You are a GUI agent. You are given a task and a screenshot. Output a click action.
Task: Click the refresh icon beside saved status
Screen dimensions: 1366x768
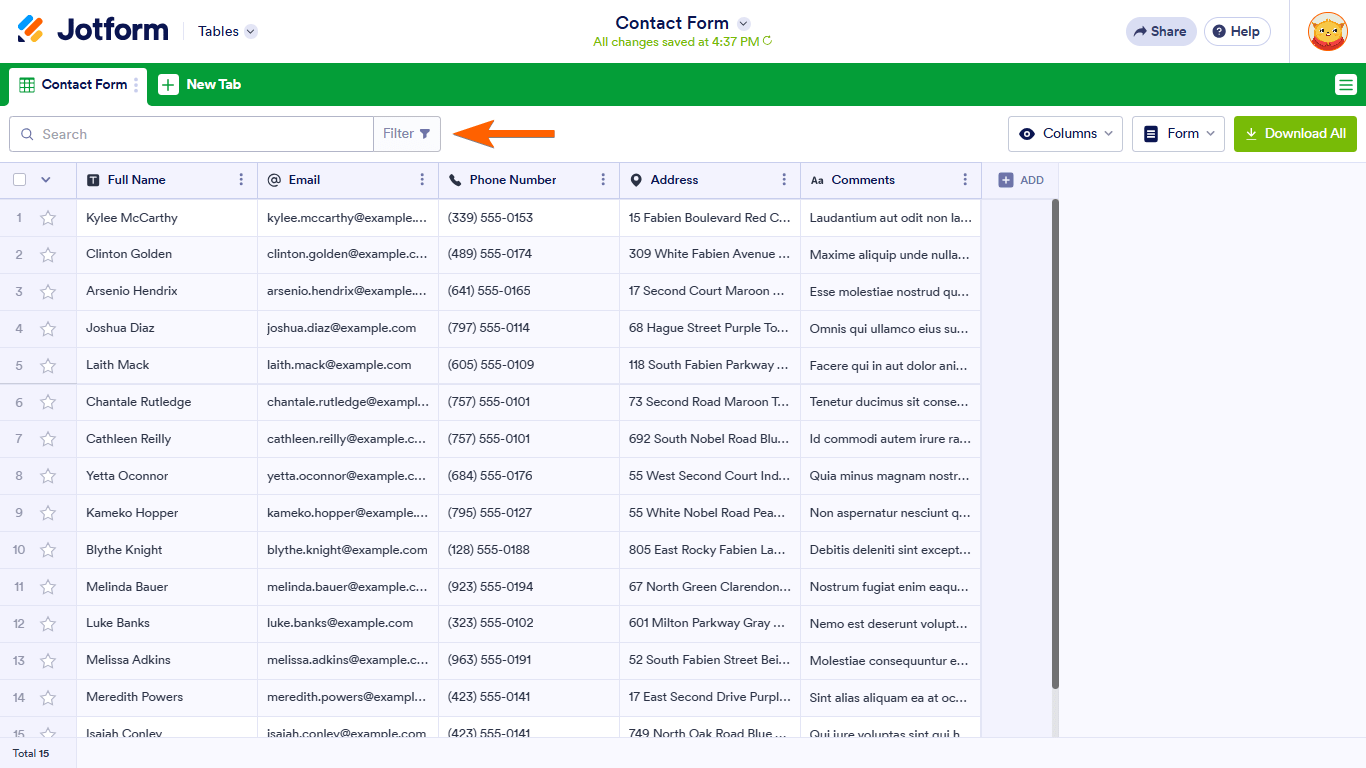click(x=767, y=42)
